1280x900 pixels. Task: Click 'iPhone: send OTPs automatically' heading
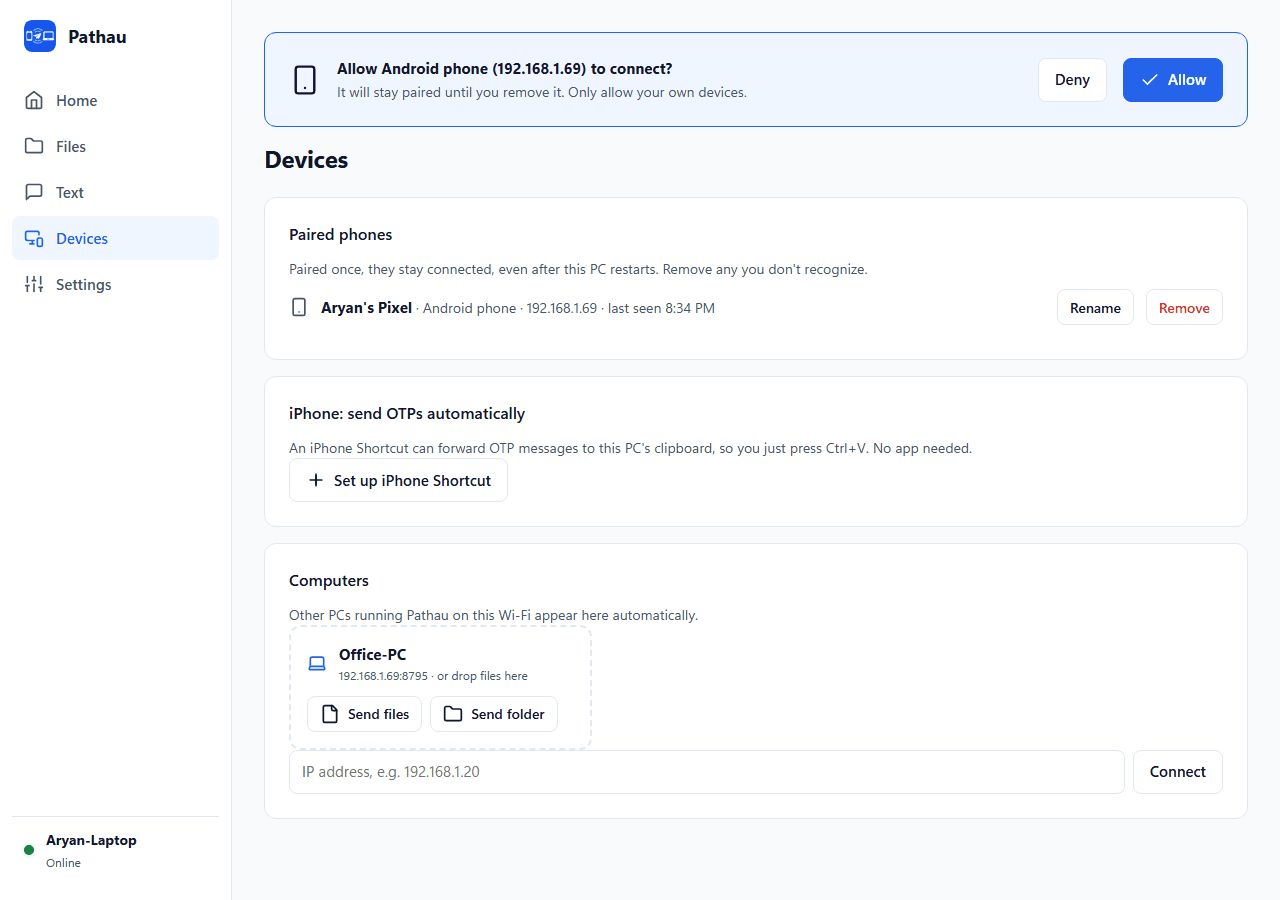click(407, 414)
